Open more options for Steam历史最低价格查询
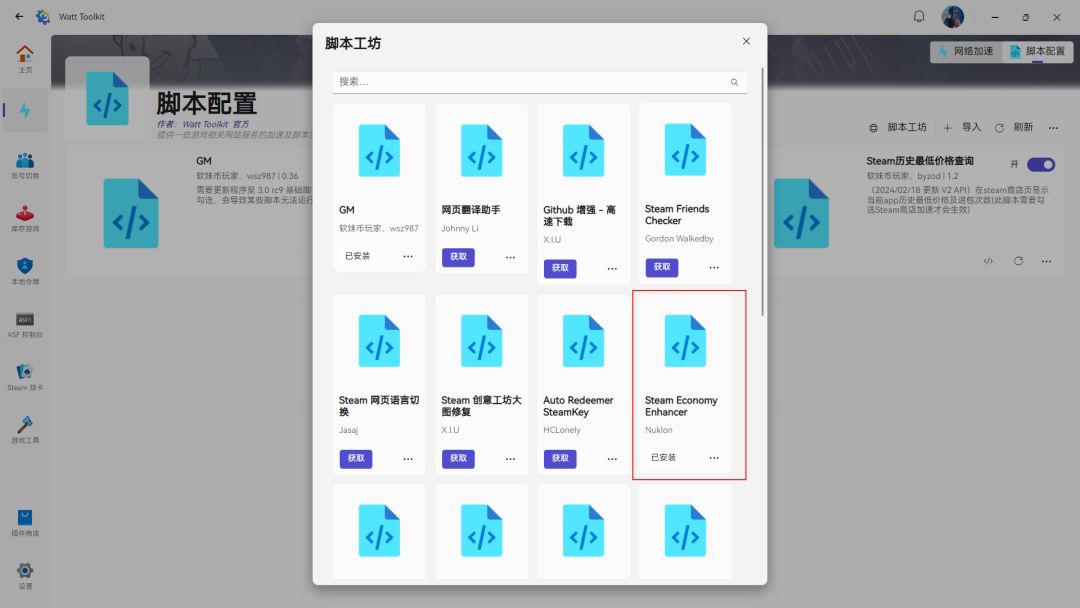This screenshot has width=1080, height=608. (x=1046, y=261)
